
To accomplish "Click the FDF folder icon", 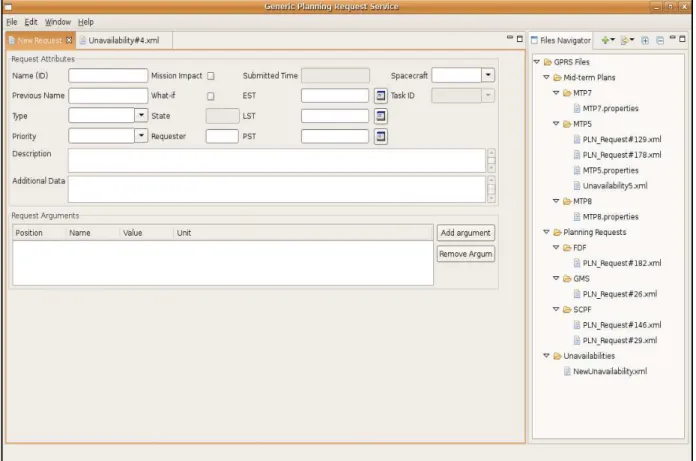I will pyautogui.click(x=567, y=248).
